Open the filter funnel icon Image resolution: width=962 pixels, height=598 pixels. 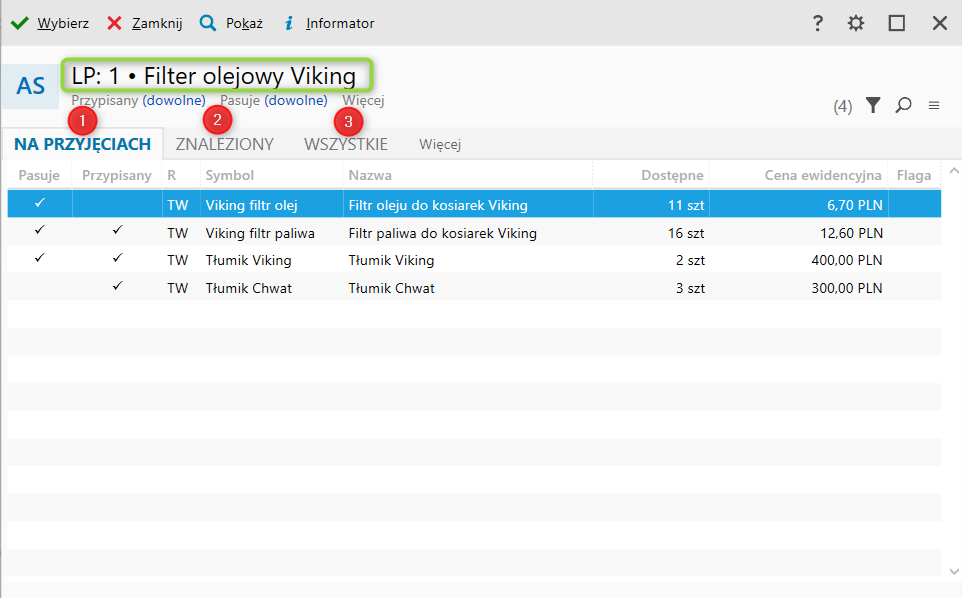coord(873,105)
